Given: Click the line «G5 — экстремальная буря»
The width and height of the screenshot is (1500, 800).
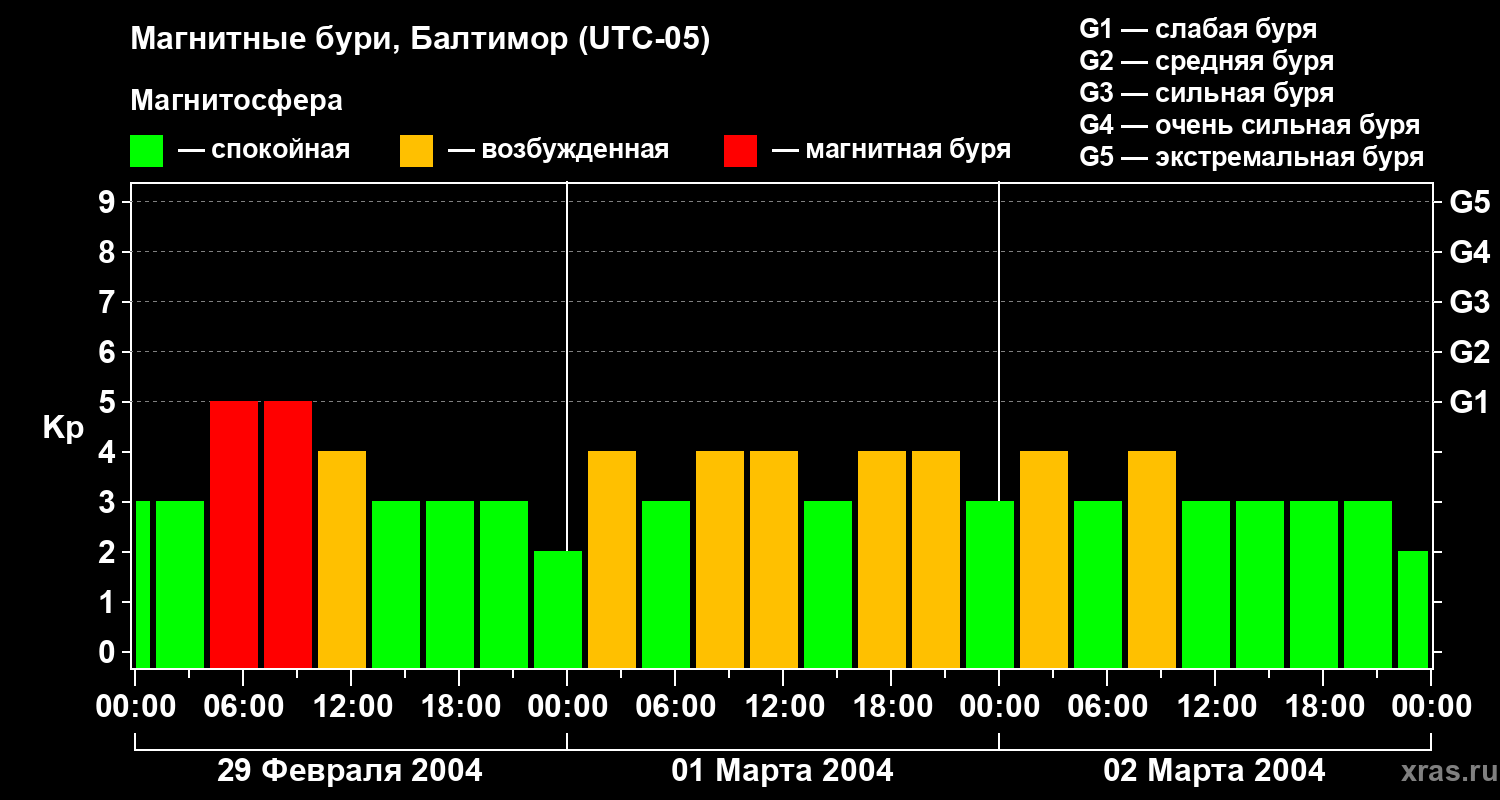Looking at the screenshot, I should tap(1252, 157).
